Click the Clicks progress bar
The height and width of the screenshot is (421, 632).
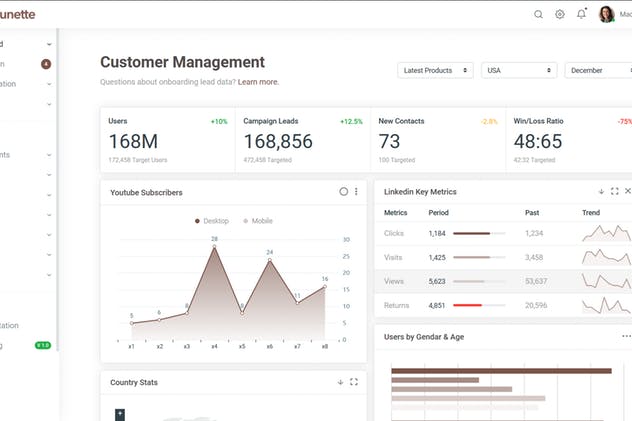pos(479,233)
